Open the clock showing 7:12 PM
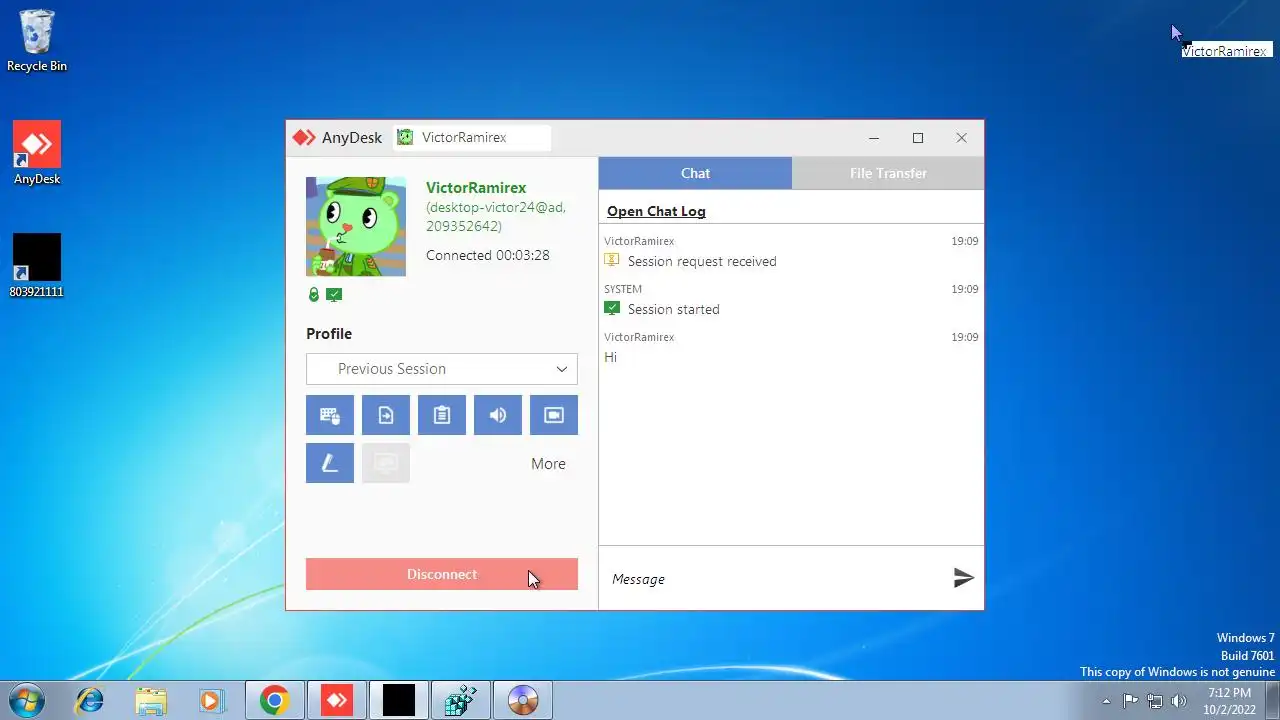The height and width of the screenshot is (720, 1280). tap(1229, 700)
